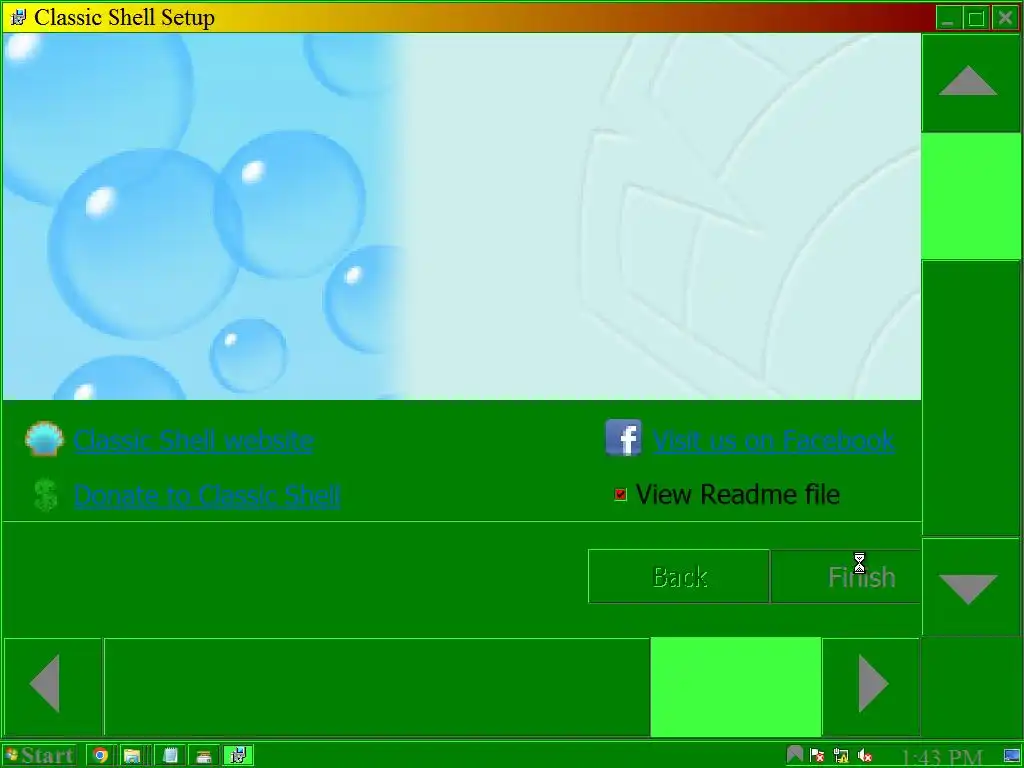Click the fourth taskbar app icon beside notepad

point(204,756)
